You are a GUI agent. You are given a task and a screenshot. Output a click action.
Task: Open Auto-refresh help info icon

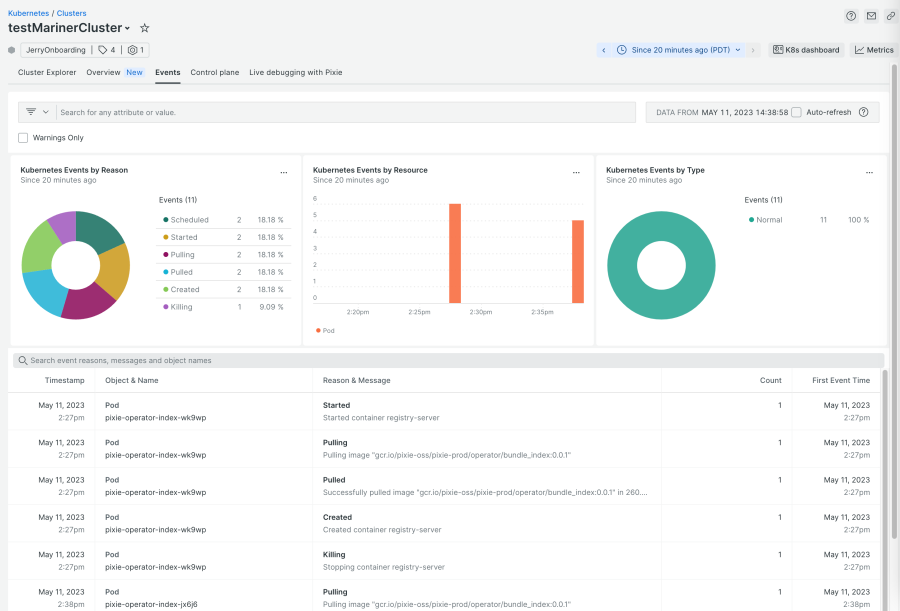point(863,112)
